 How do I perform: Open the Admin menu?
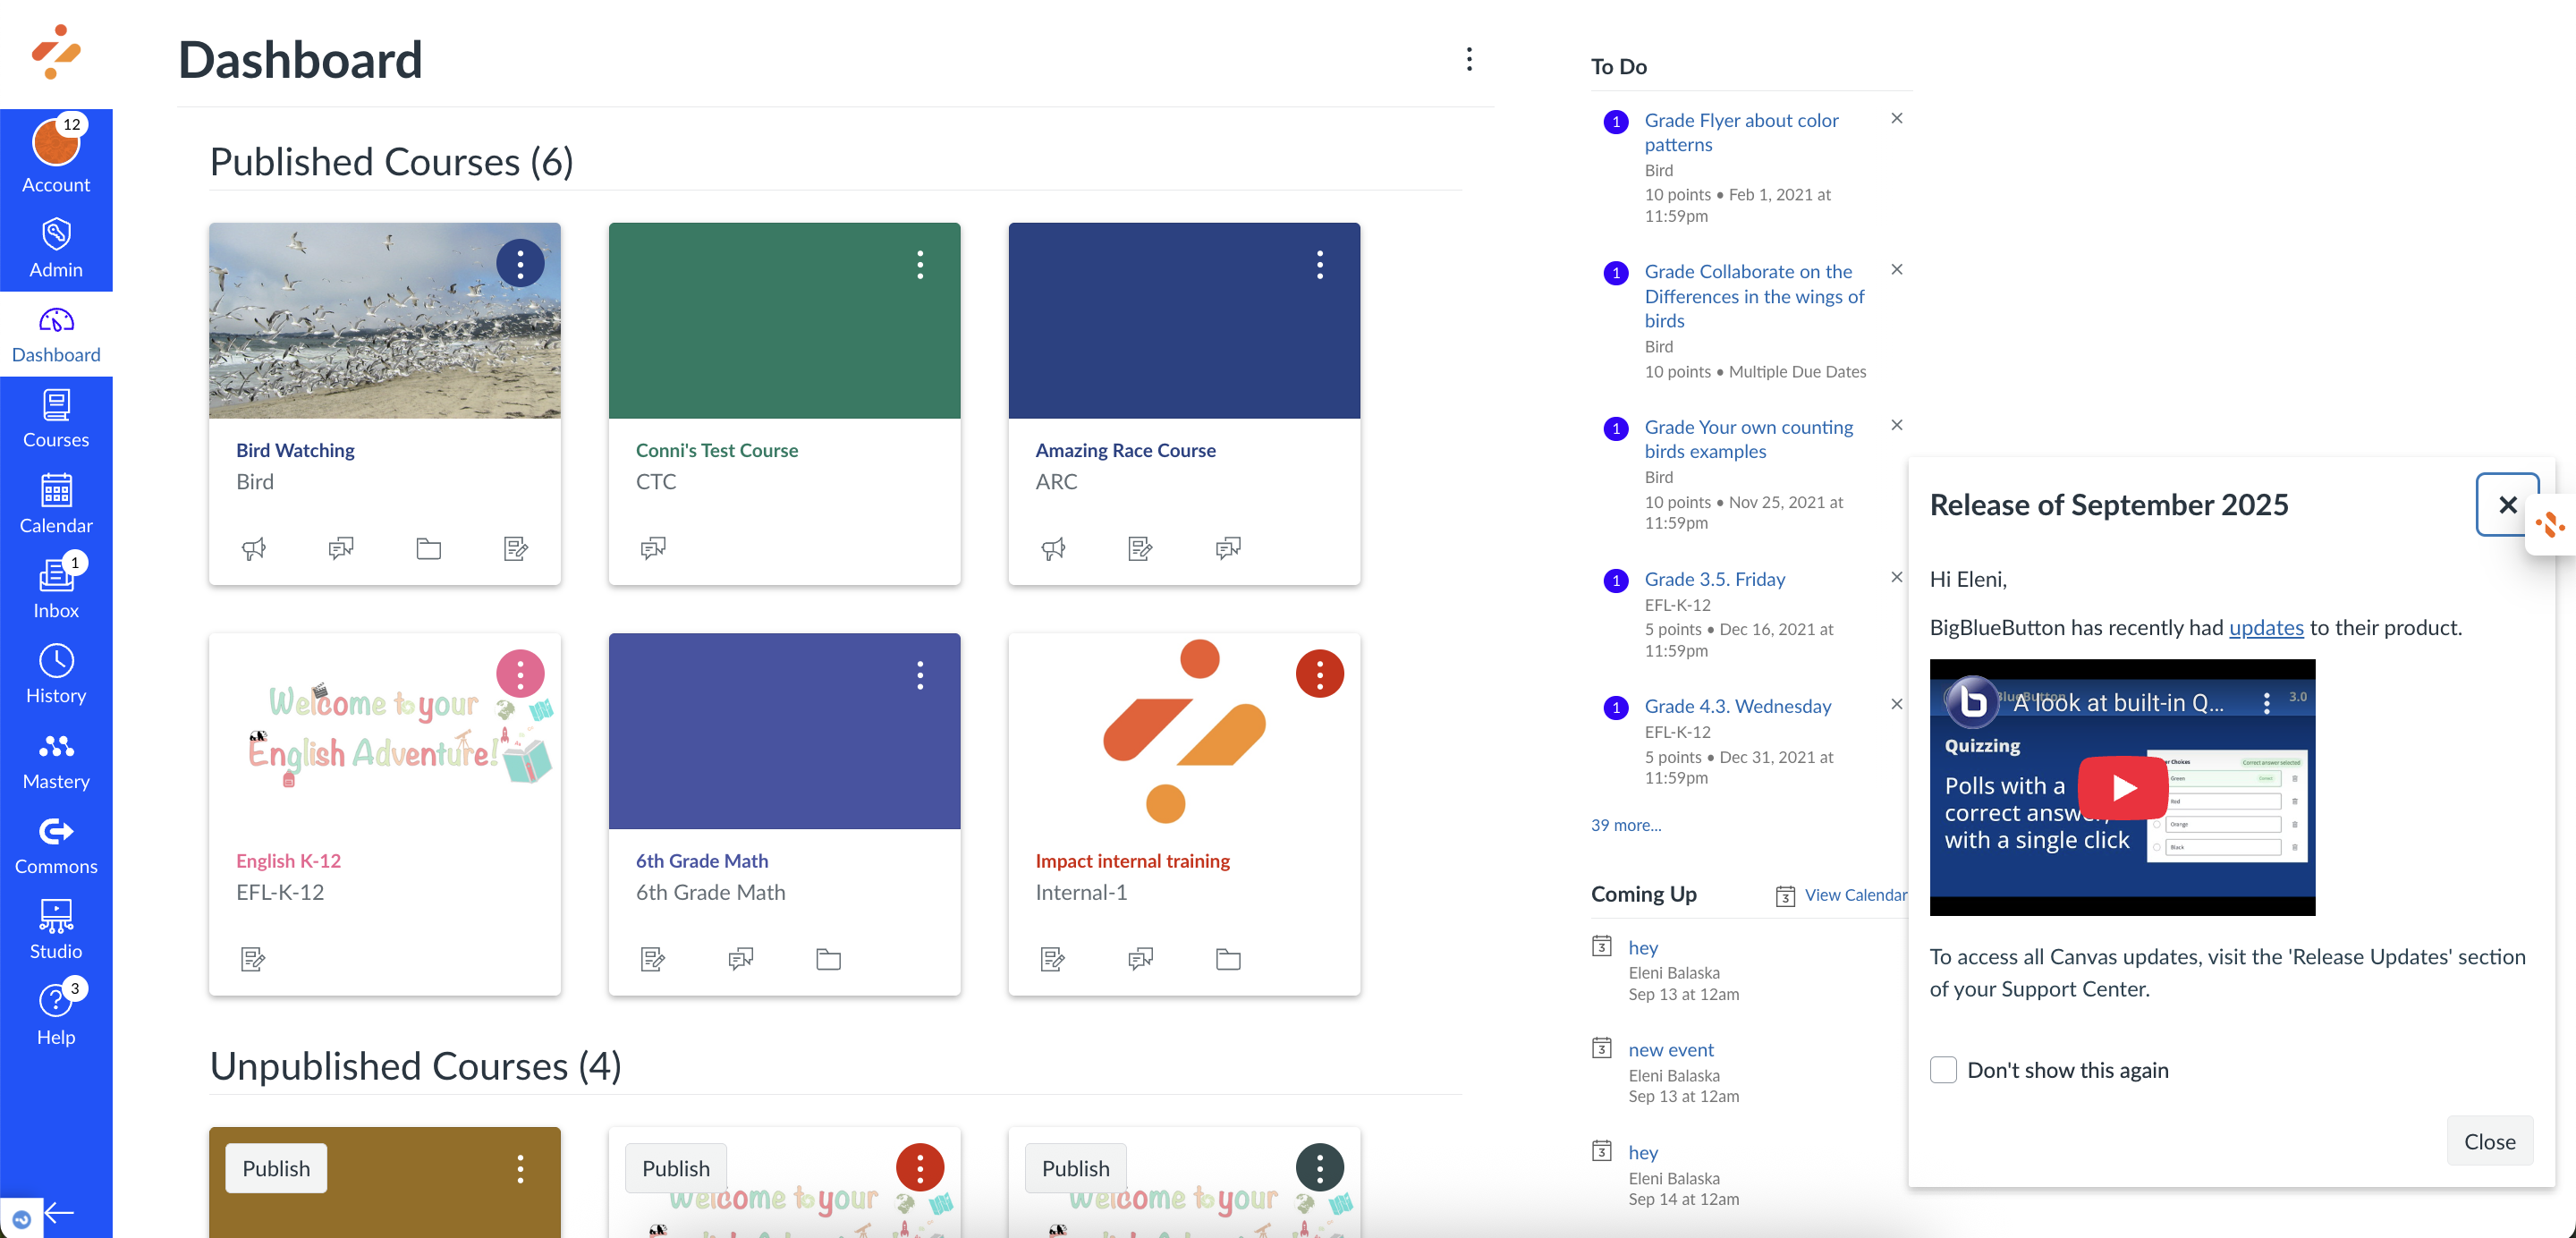pos(56,245)
